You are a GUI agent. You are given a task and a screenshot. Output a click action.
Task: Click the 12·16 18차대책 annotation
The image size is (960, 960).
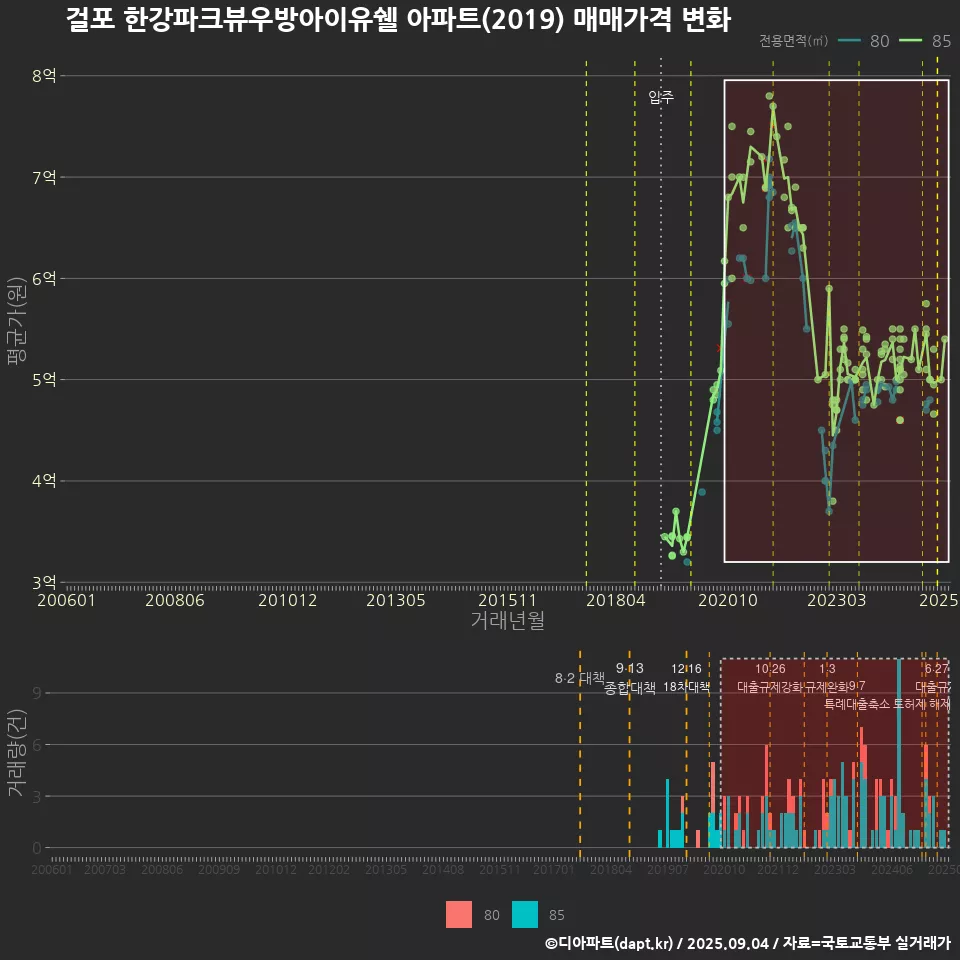[x=686, y=678]
